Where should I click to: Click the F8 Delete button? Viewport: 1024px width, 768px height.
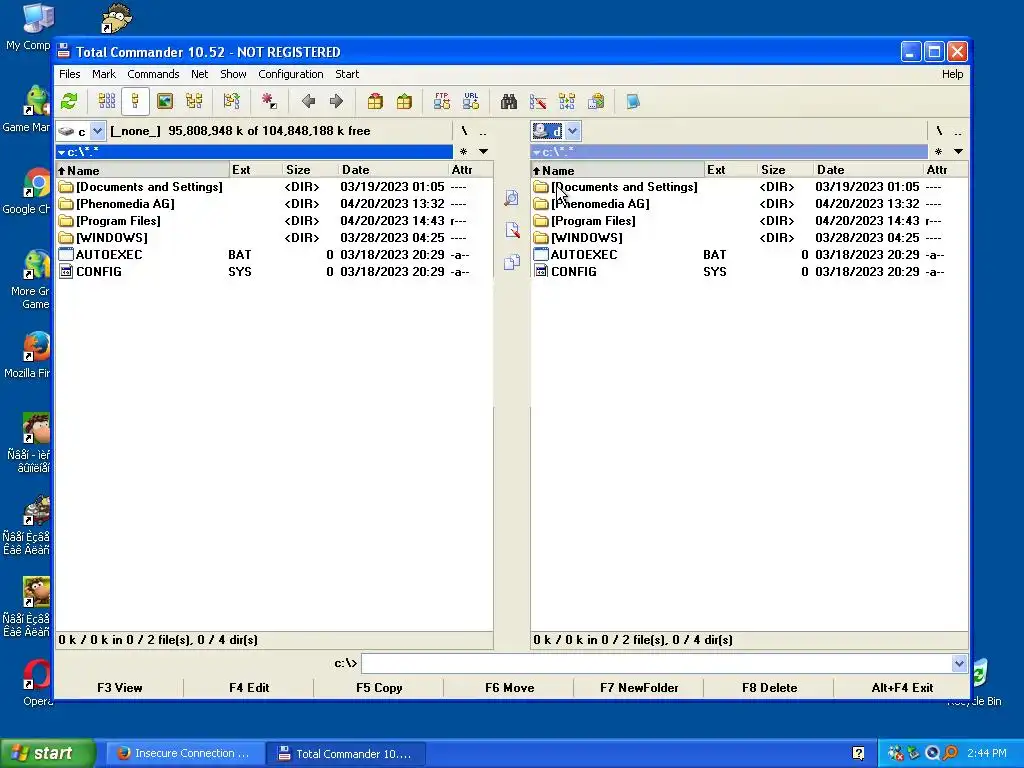[769, 688]
